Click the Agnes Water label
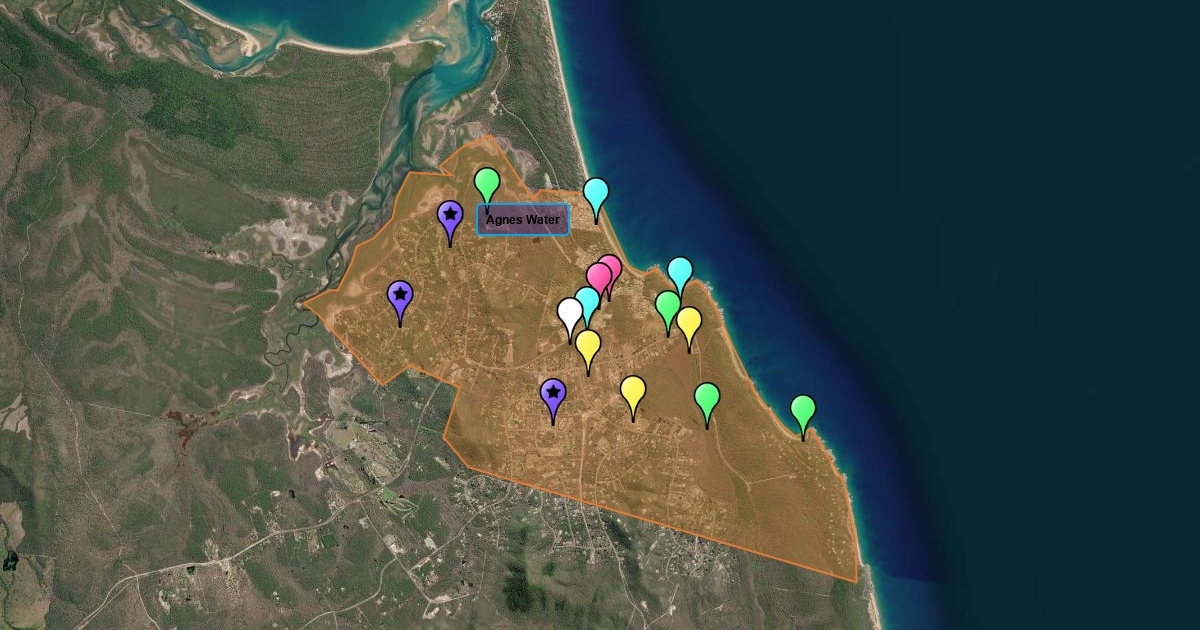Viewport: 1200px width, 630px height. (x=523, y=220)
